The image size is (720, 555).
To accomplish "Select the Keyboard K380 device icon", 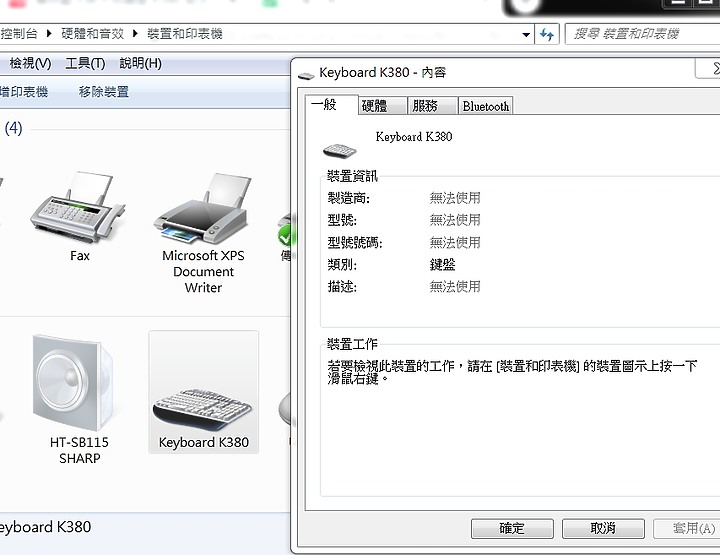I will 202,409.
